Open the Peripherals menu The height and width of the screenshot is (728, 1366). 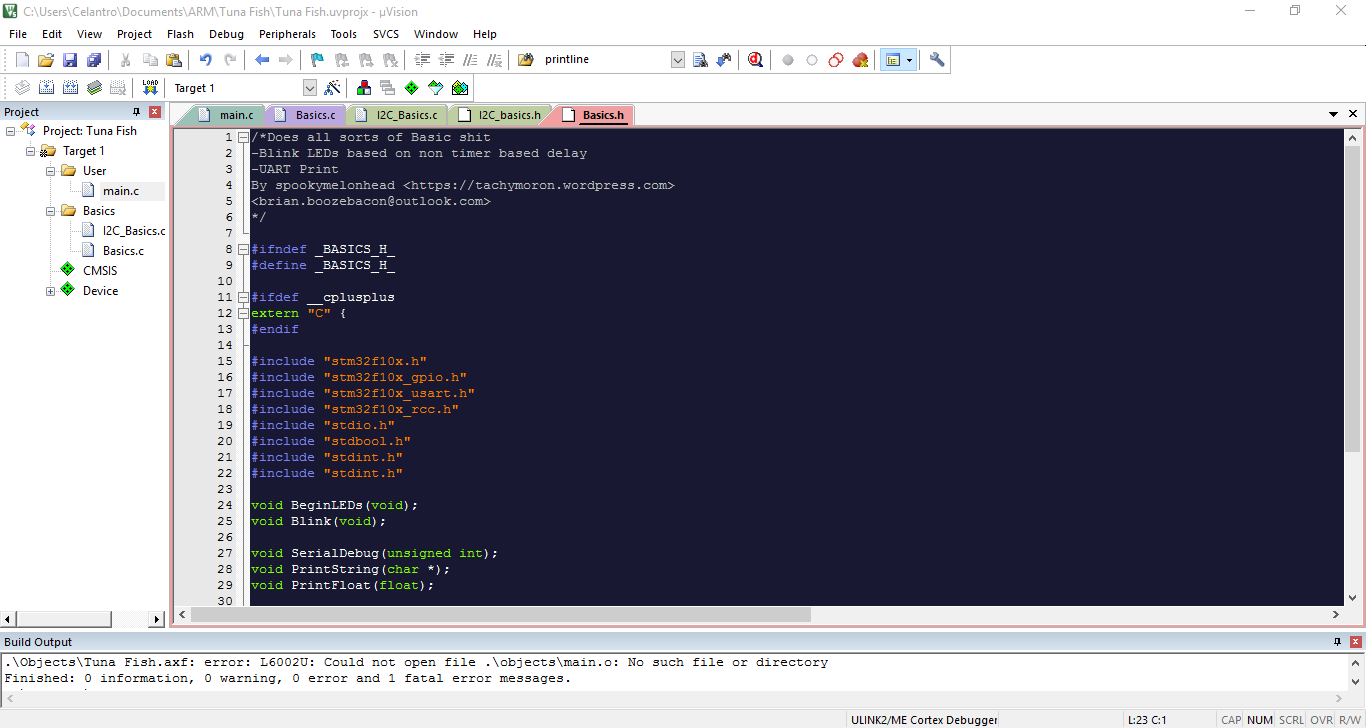click(287, 34)
